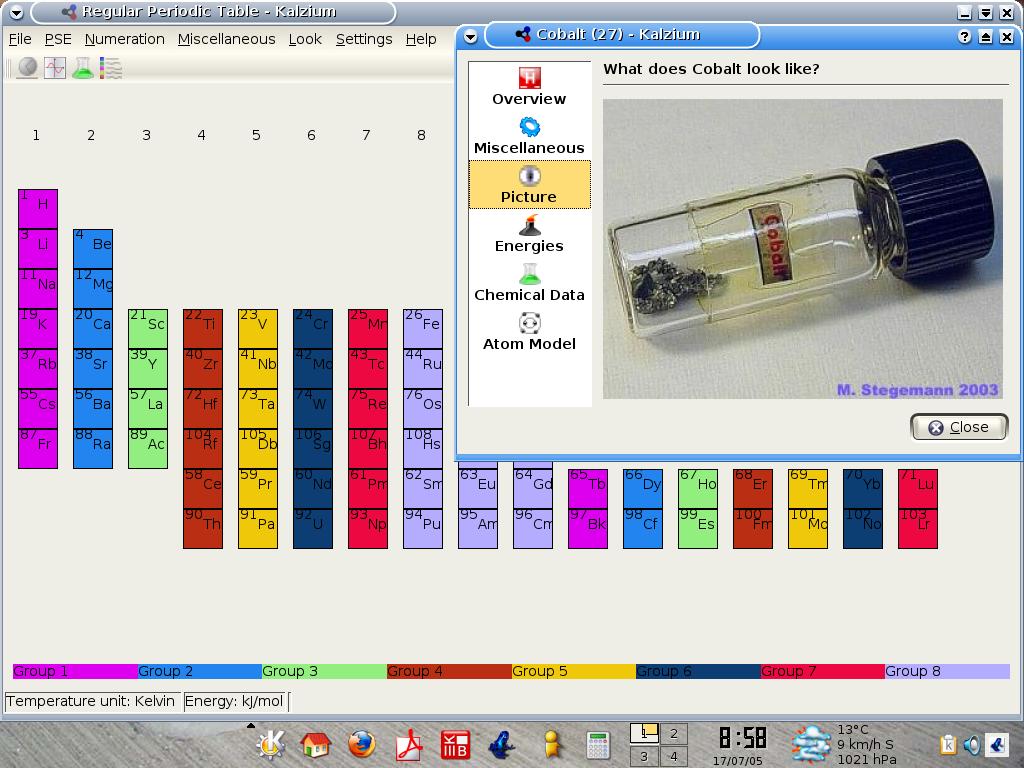
Task: Launch the red KB application icon
Action: [455, 744]
